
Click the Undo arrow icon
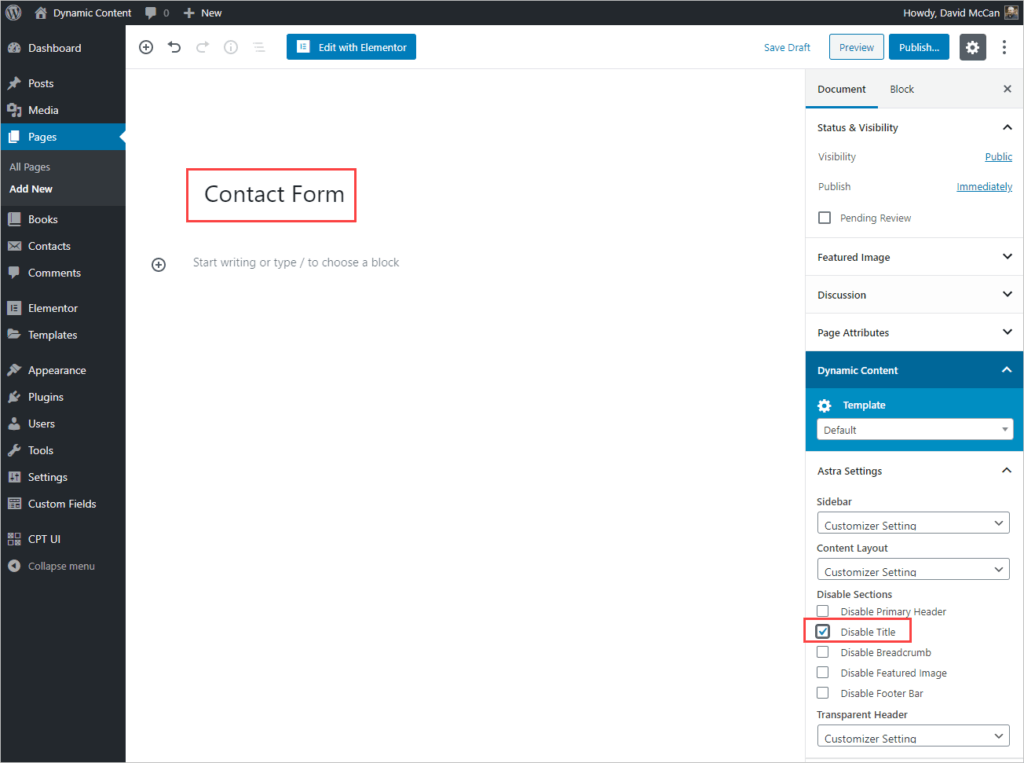coord(174,47)
